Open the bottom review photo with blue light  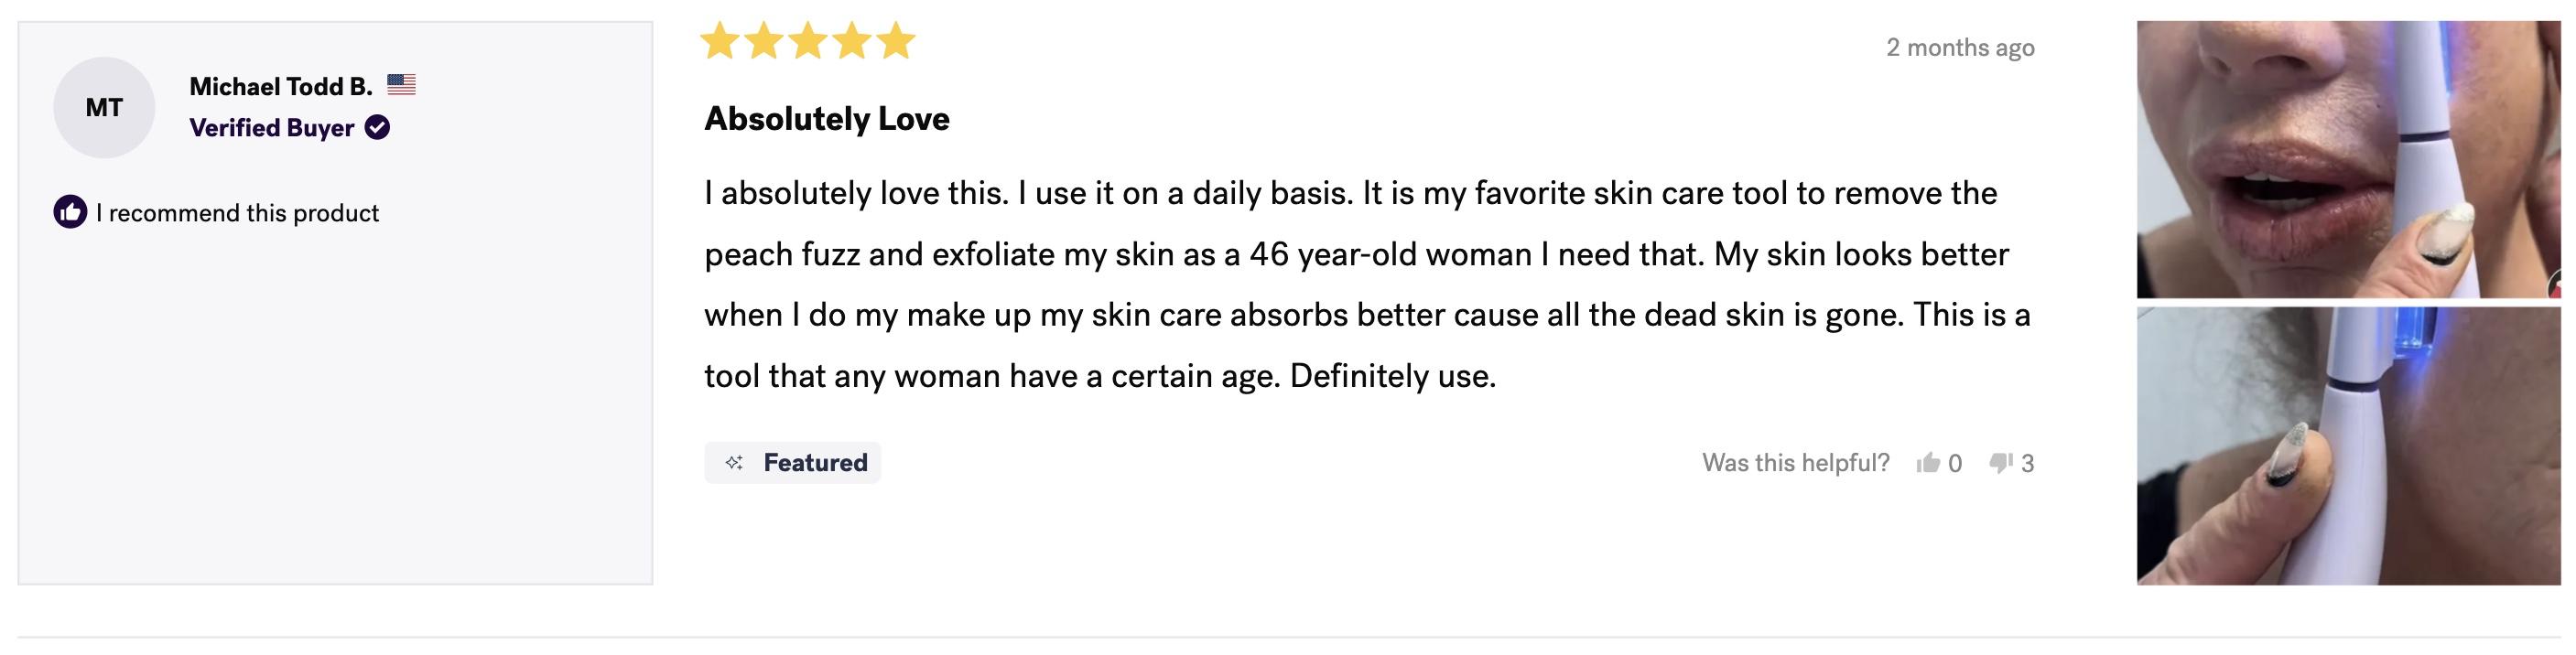tap(2349, 446)
